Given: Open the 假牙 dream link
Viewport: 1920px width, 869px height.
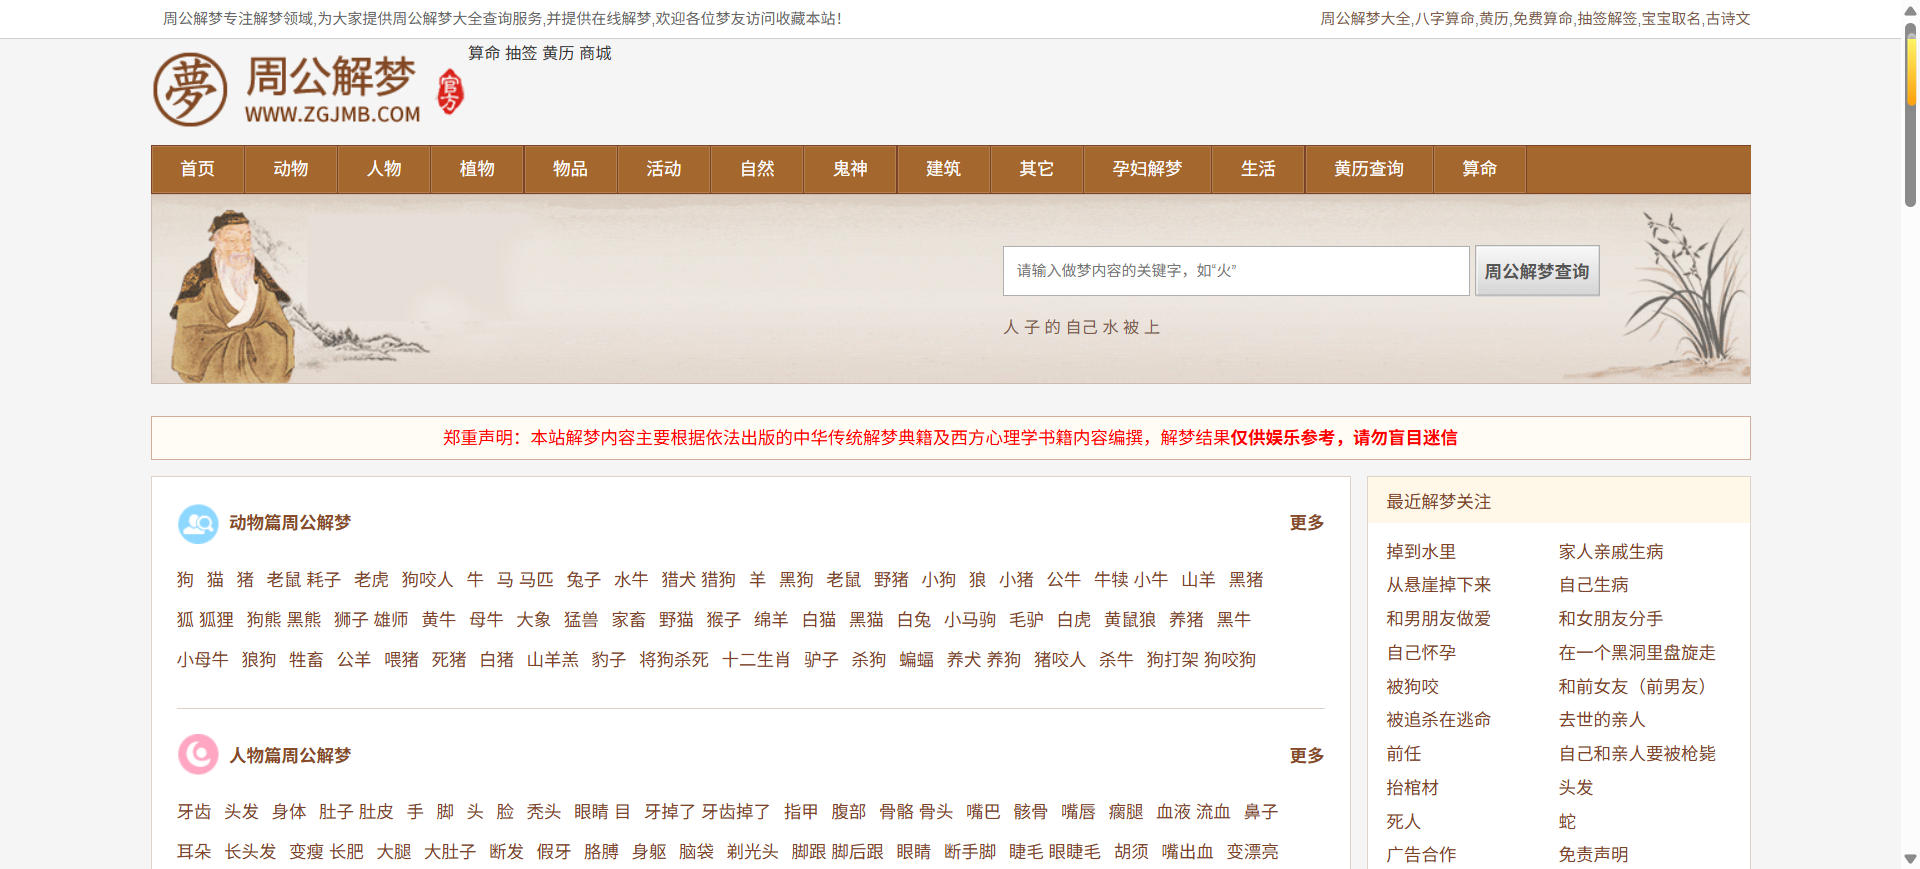Looking at the screenshot, I should click(554, 852).
